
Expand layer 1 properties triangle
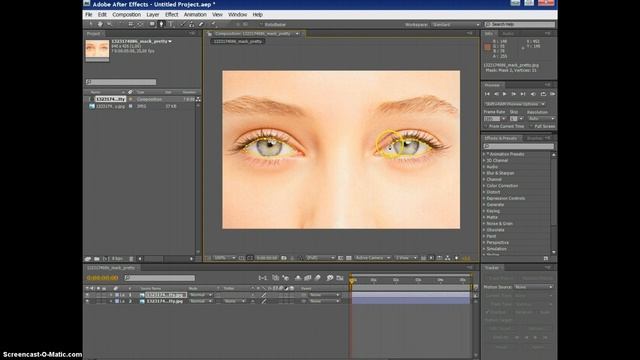[111, 295]
